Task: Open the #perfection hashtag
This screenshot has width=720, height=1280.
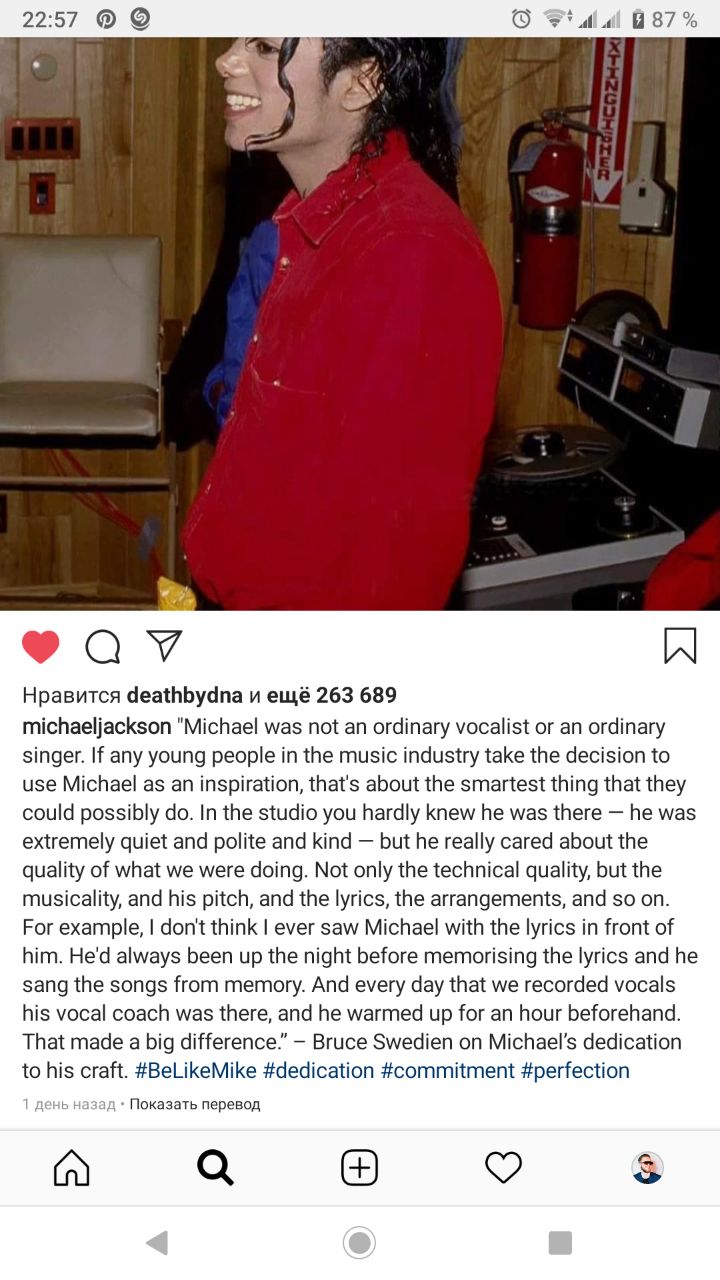Action: click(575, 1070)
